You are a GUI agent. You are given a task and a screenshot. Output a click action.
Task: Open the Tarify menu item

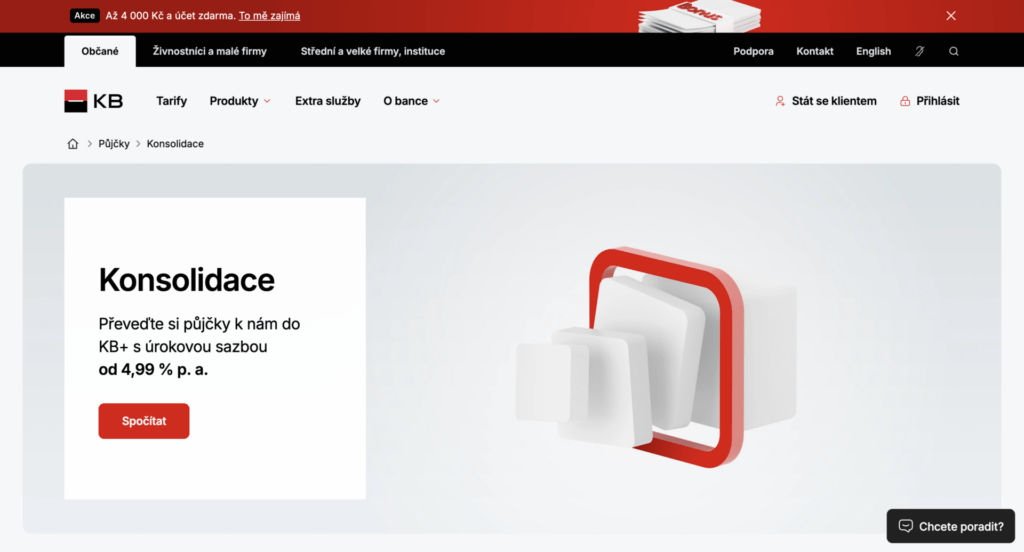(171, 101)
